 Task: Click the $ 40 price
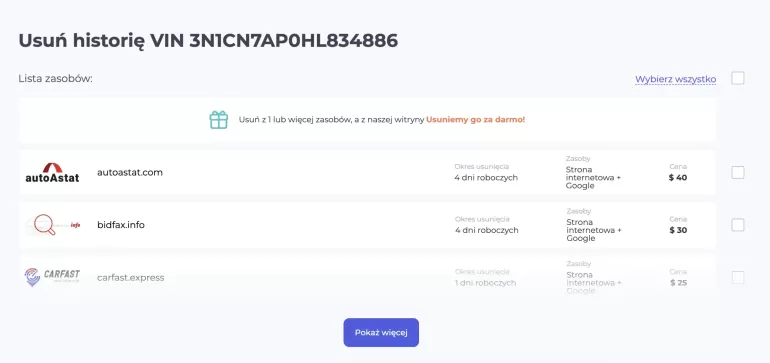point(678,177)
